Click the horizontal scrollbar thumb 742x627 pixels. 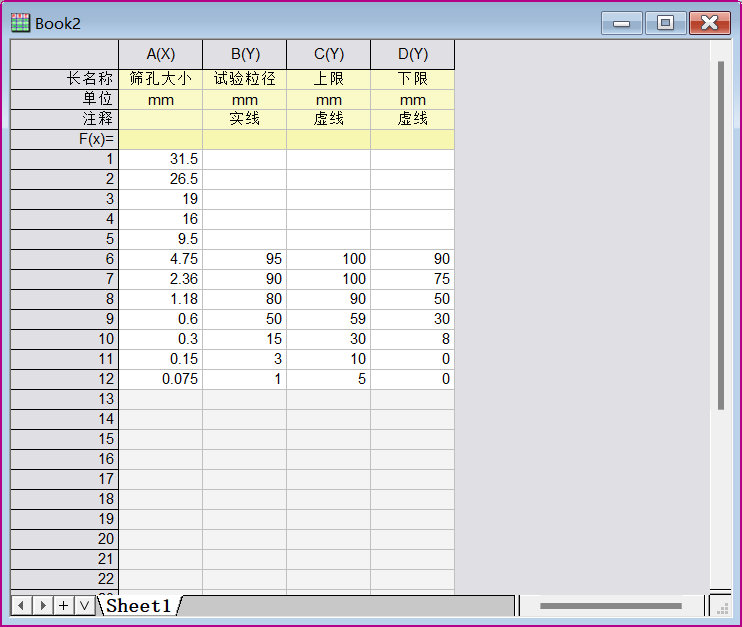pos(610,606)
